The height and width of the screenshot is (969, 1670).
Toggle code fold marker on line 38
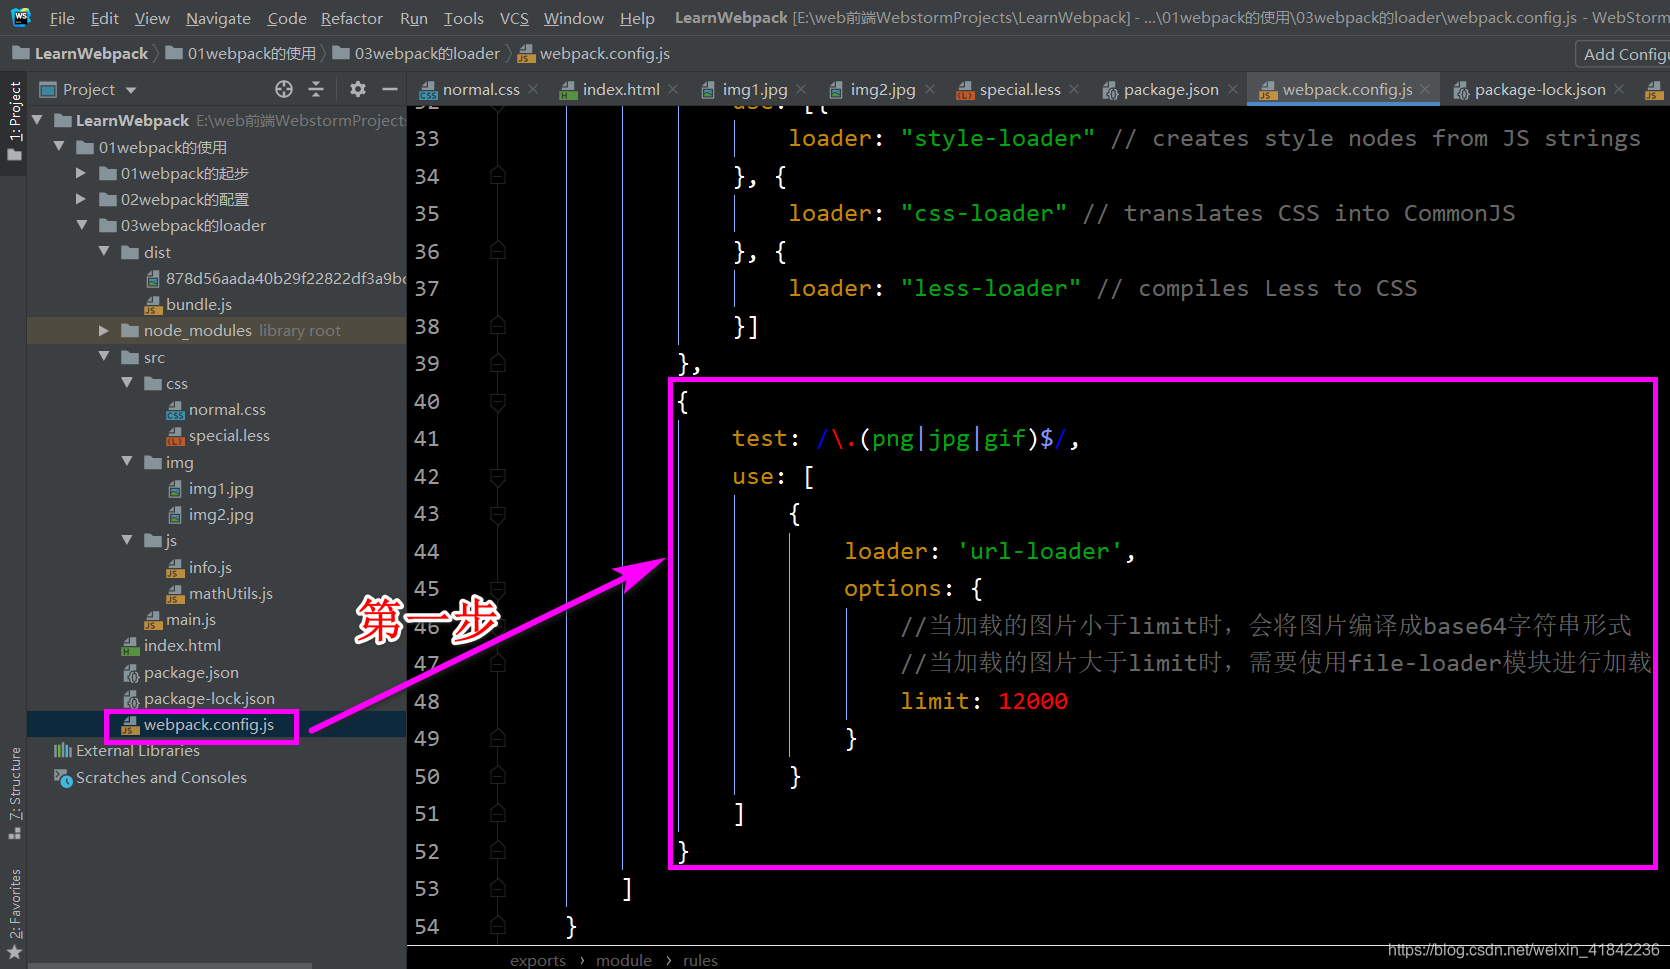pos(497,327)
